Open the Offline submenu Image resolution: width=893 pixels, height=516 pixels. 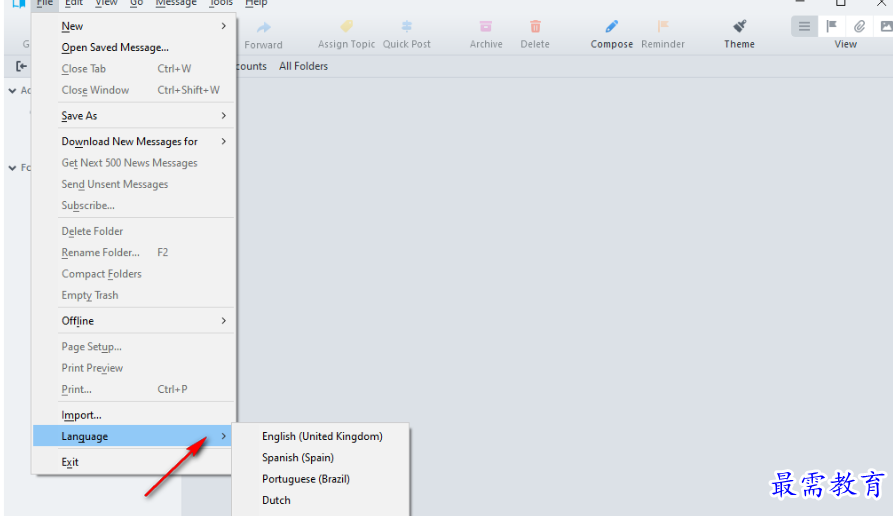pyautogui.click(x=134, y=321)
